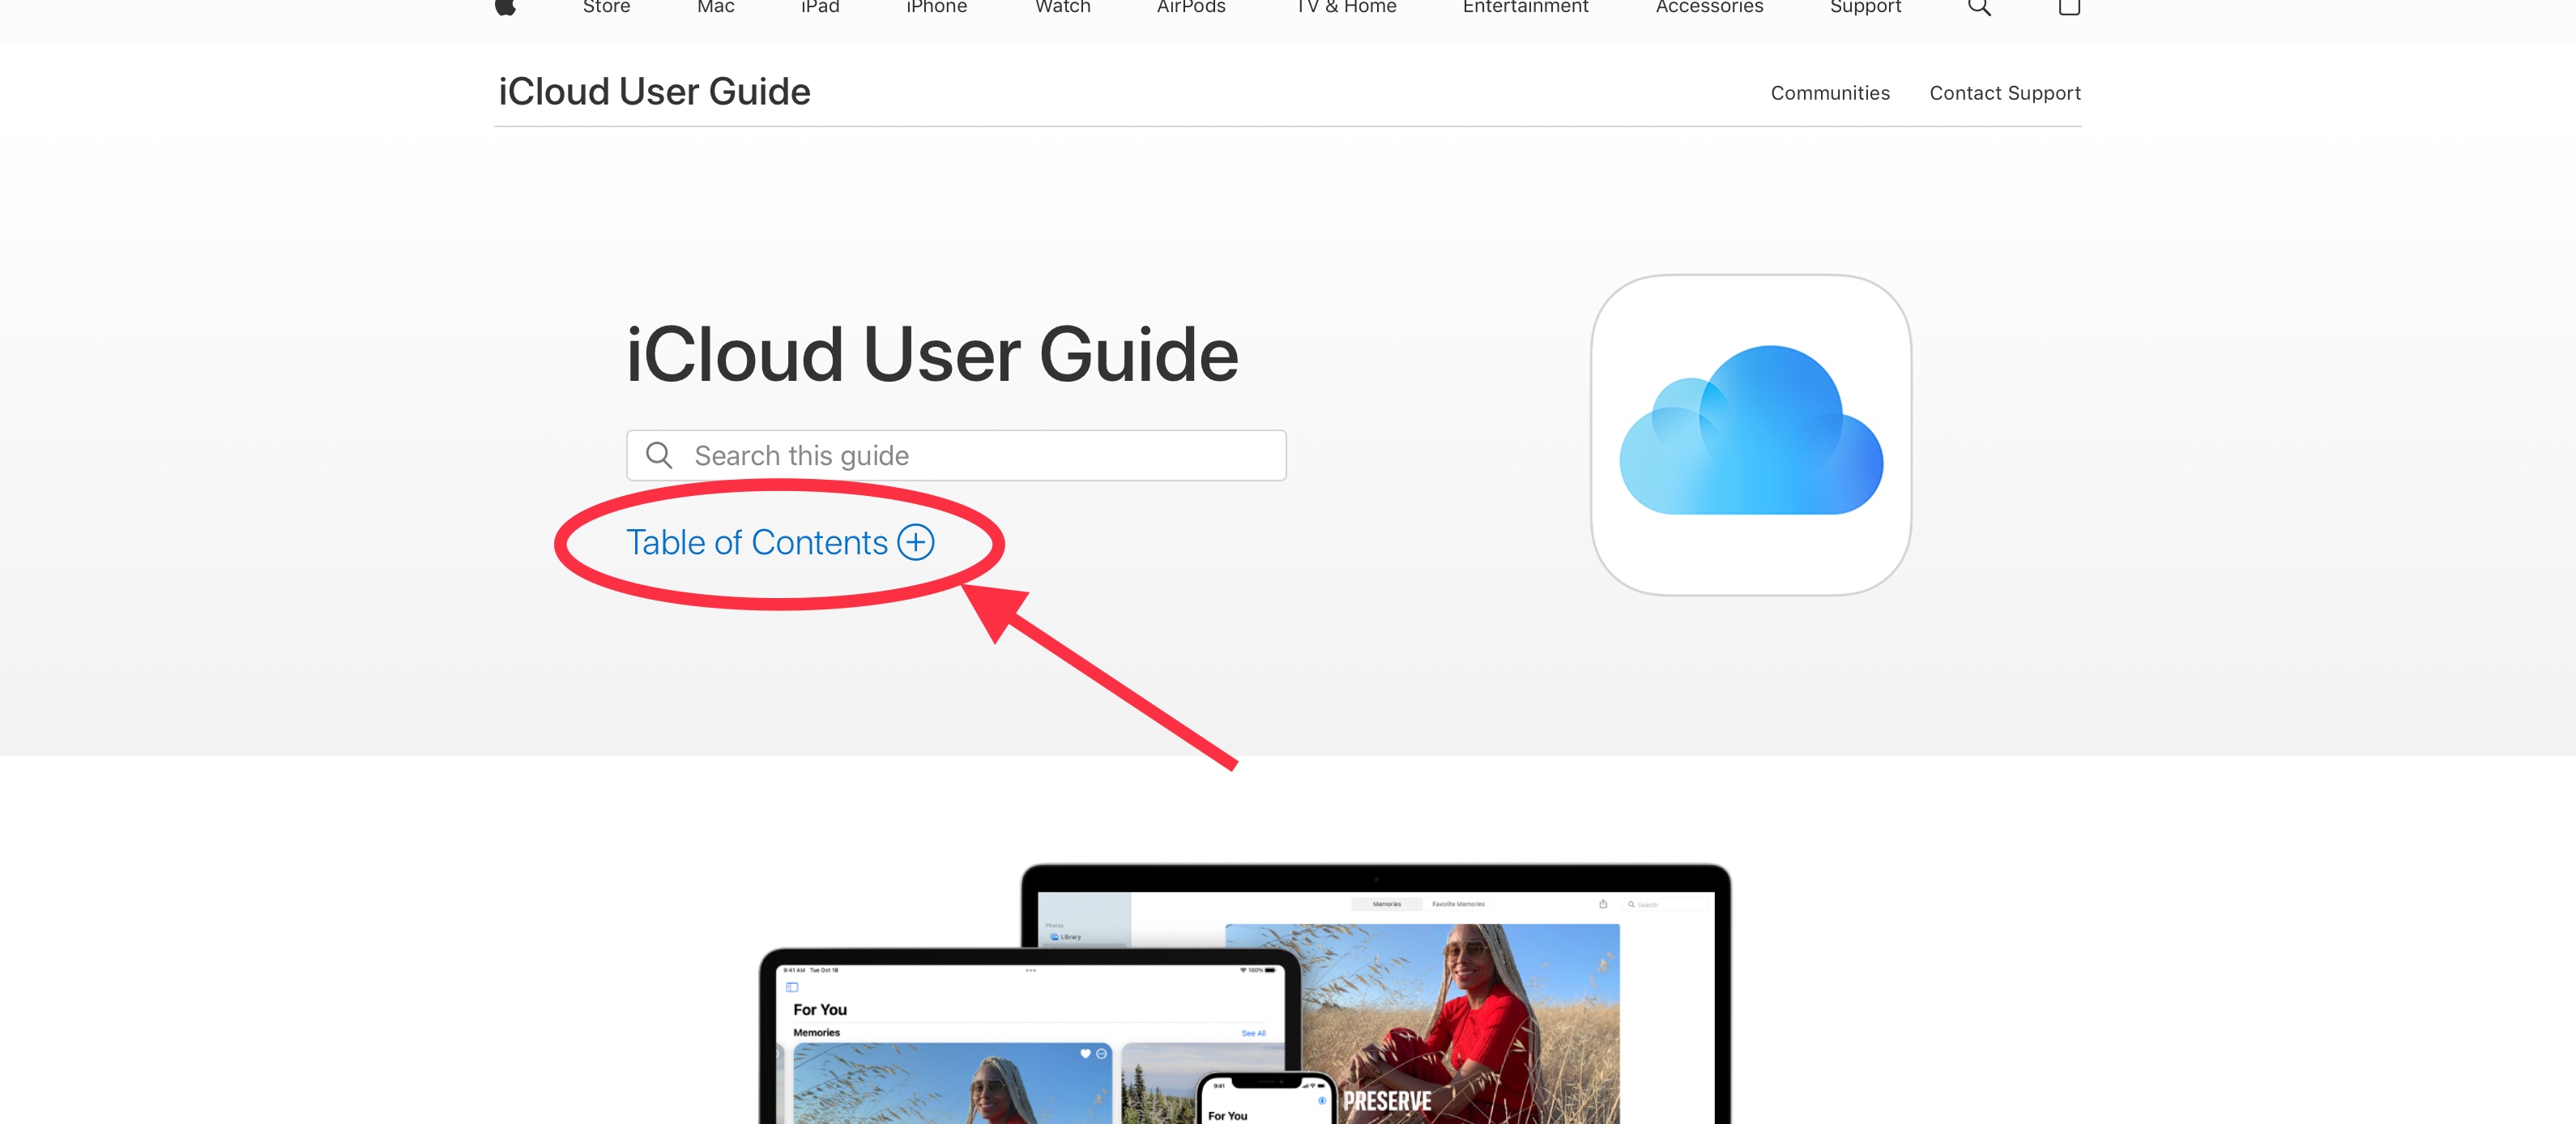Click the shopping bag icon

[2069, 8]
